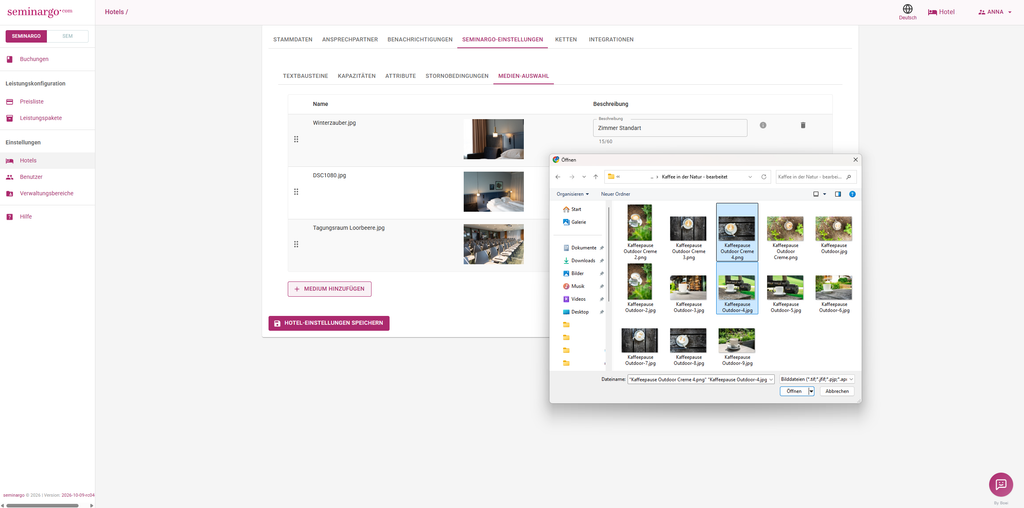This screenshot has width=1024, height=508.
Task: Refresh the file dialog folder view
Action: coord(763,177)
